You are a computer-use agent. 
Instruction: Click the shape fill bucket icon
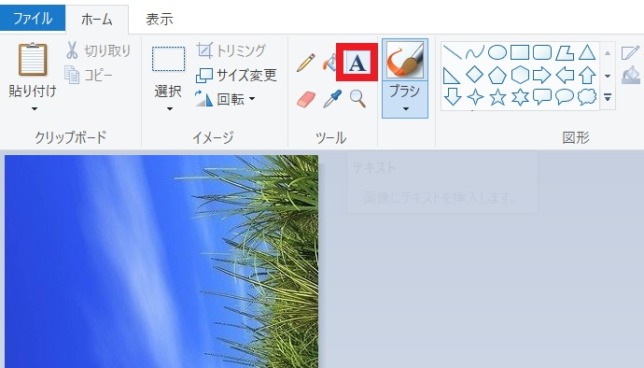[x=631, y=75]
